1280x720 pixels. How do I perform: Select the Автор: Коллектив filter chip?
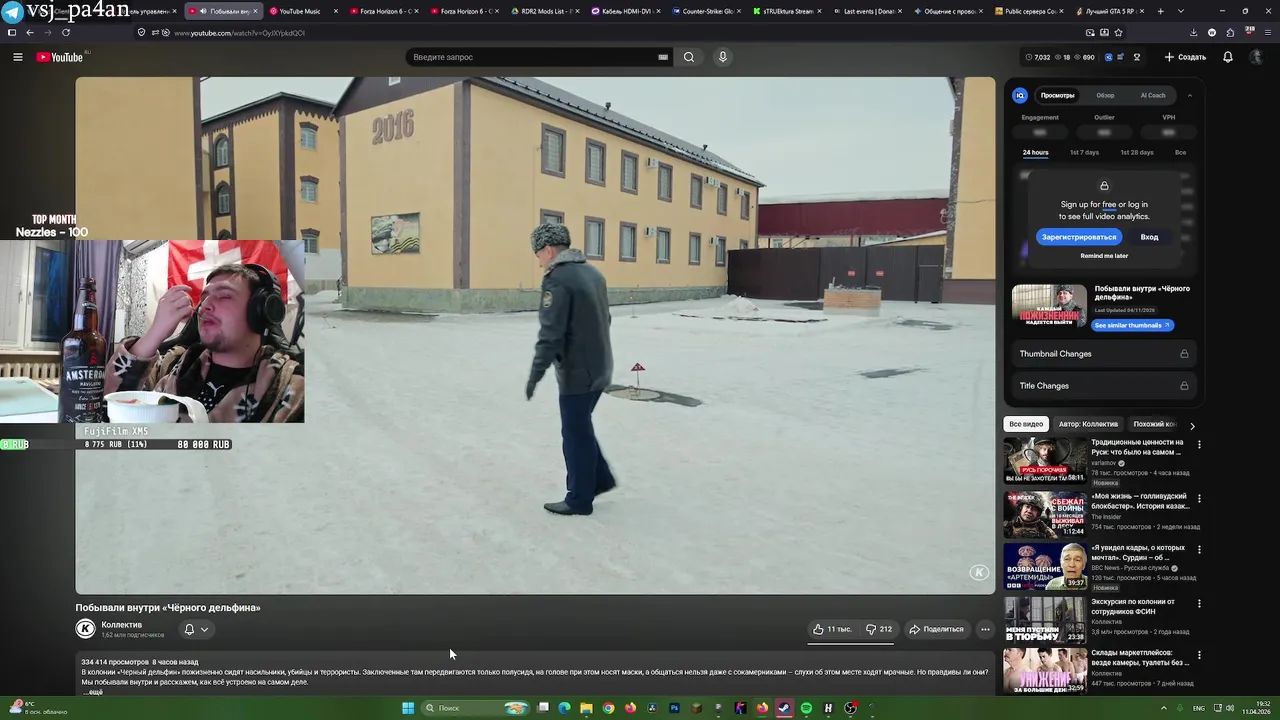pos(1088,424)
